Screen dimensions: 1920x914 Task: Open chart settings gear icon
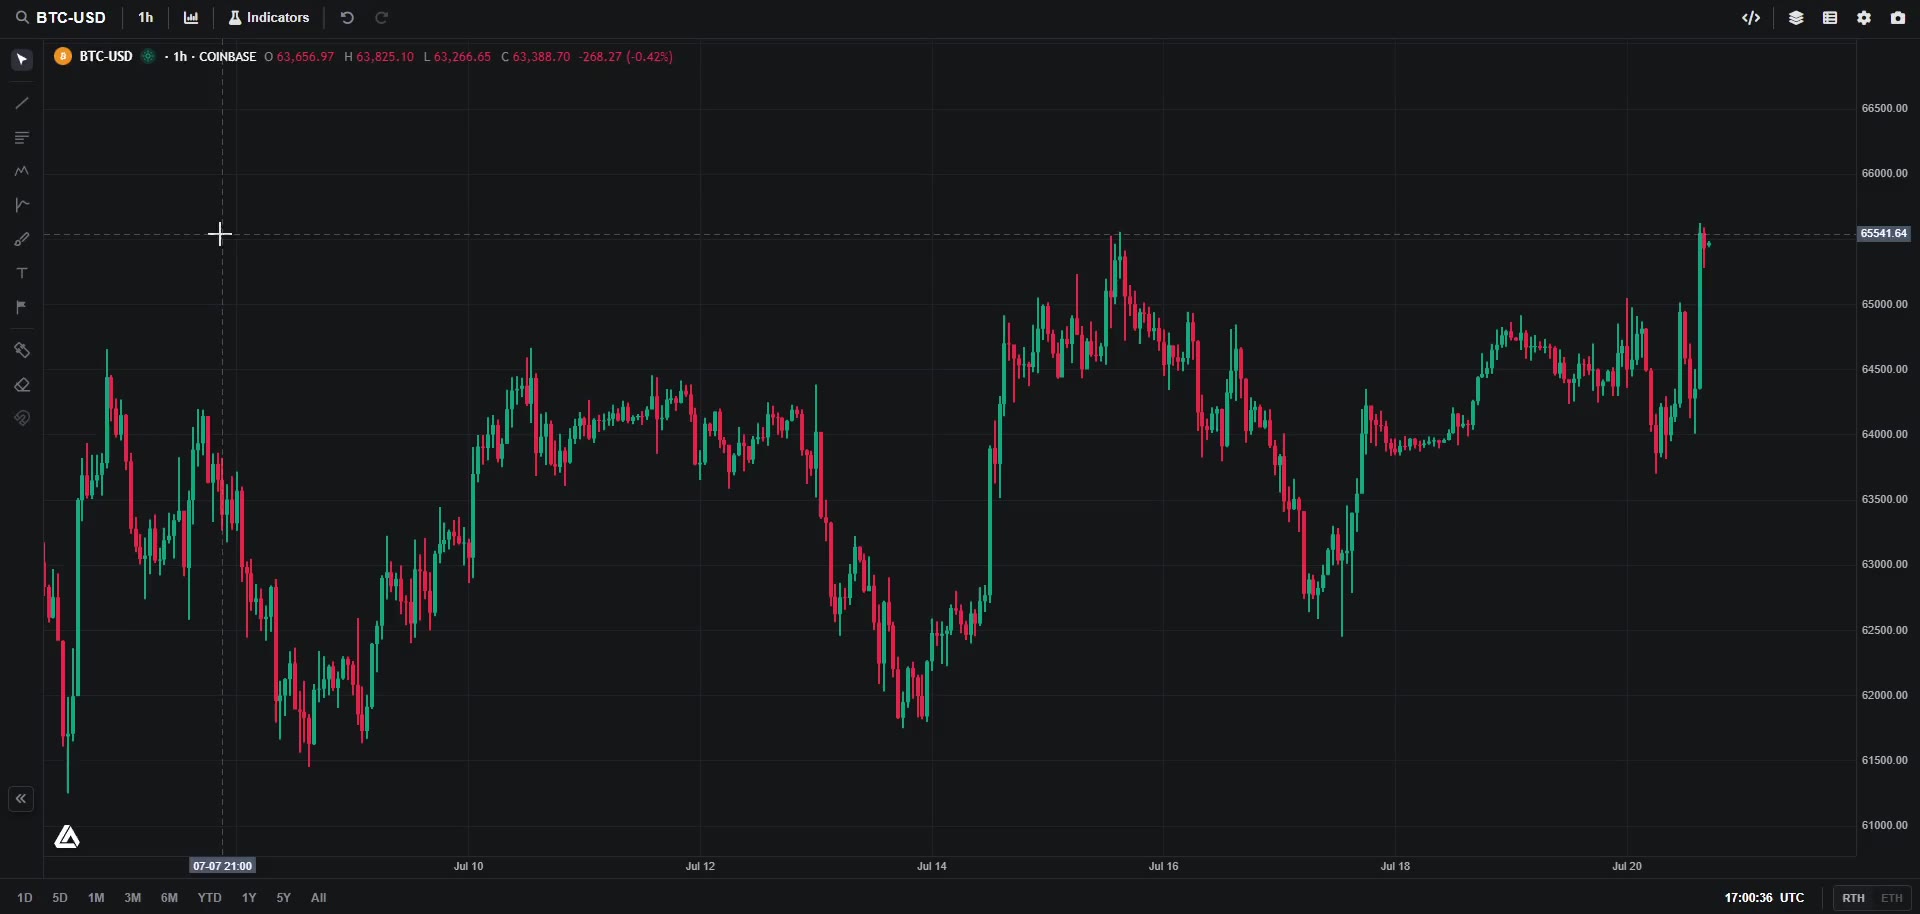[1865, 18]
